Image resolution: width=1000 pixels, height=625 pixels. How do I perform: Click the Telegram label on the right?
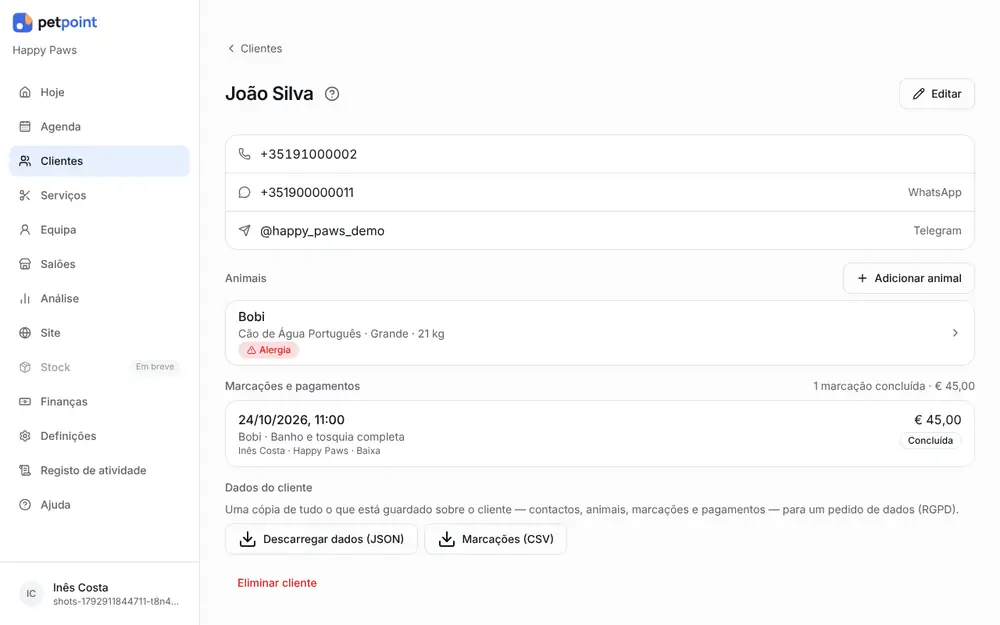pyautogui.click(x=937, y=230)
